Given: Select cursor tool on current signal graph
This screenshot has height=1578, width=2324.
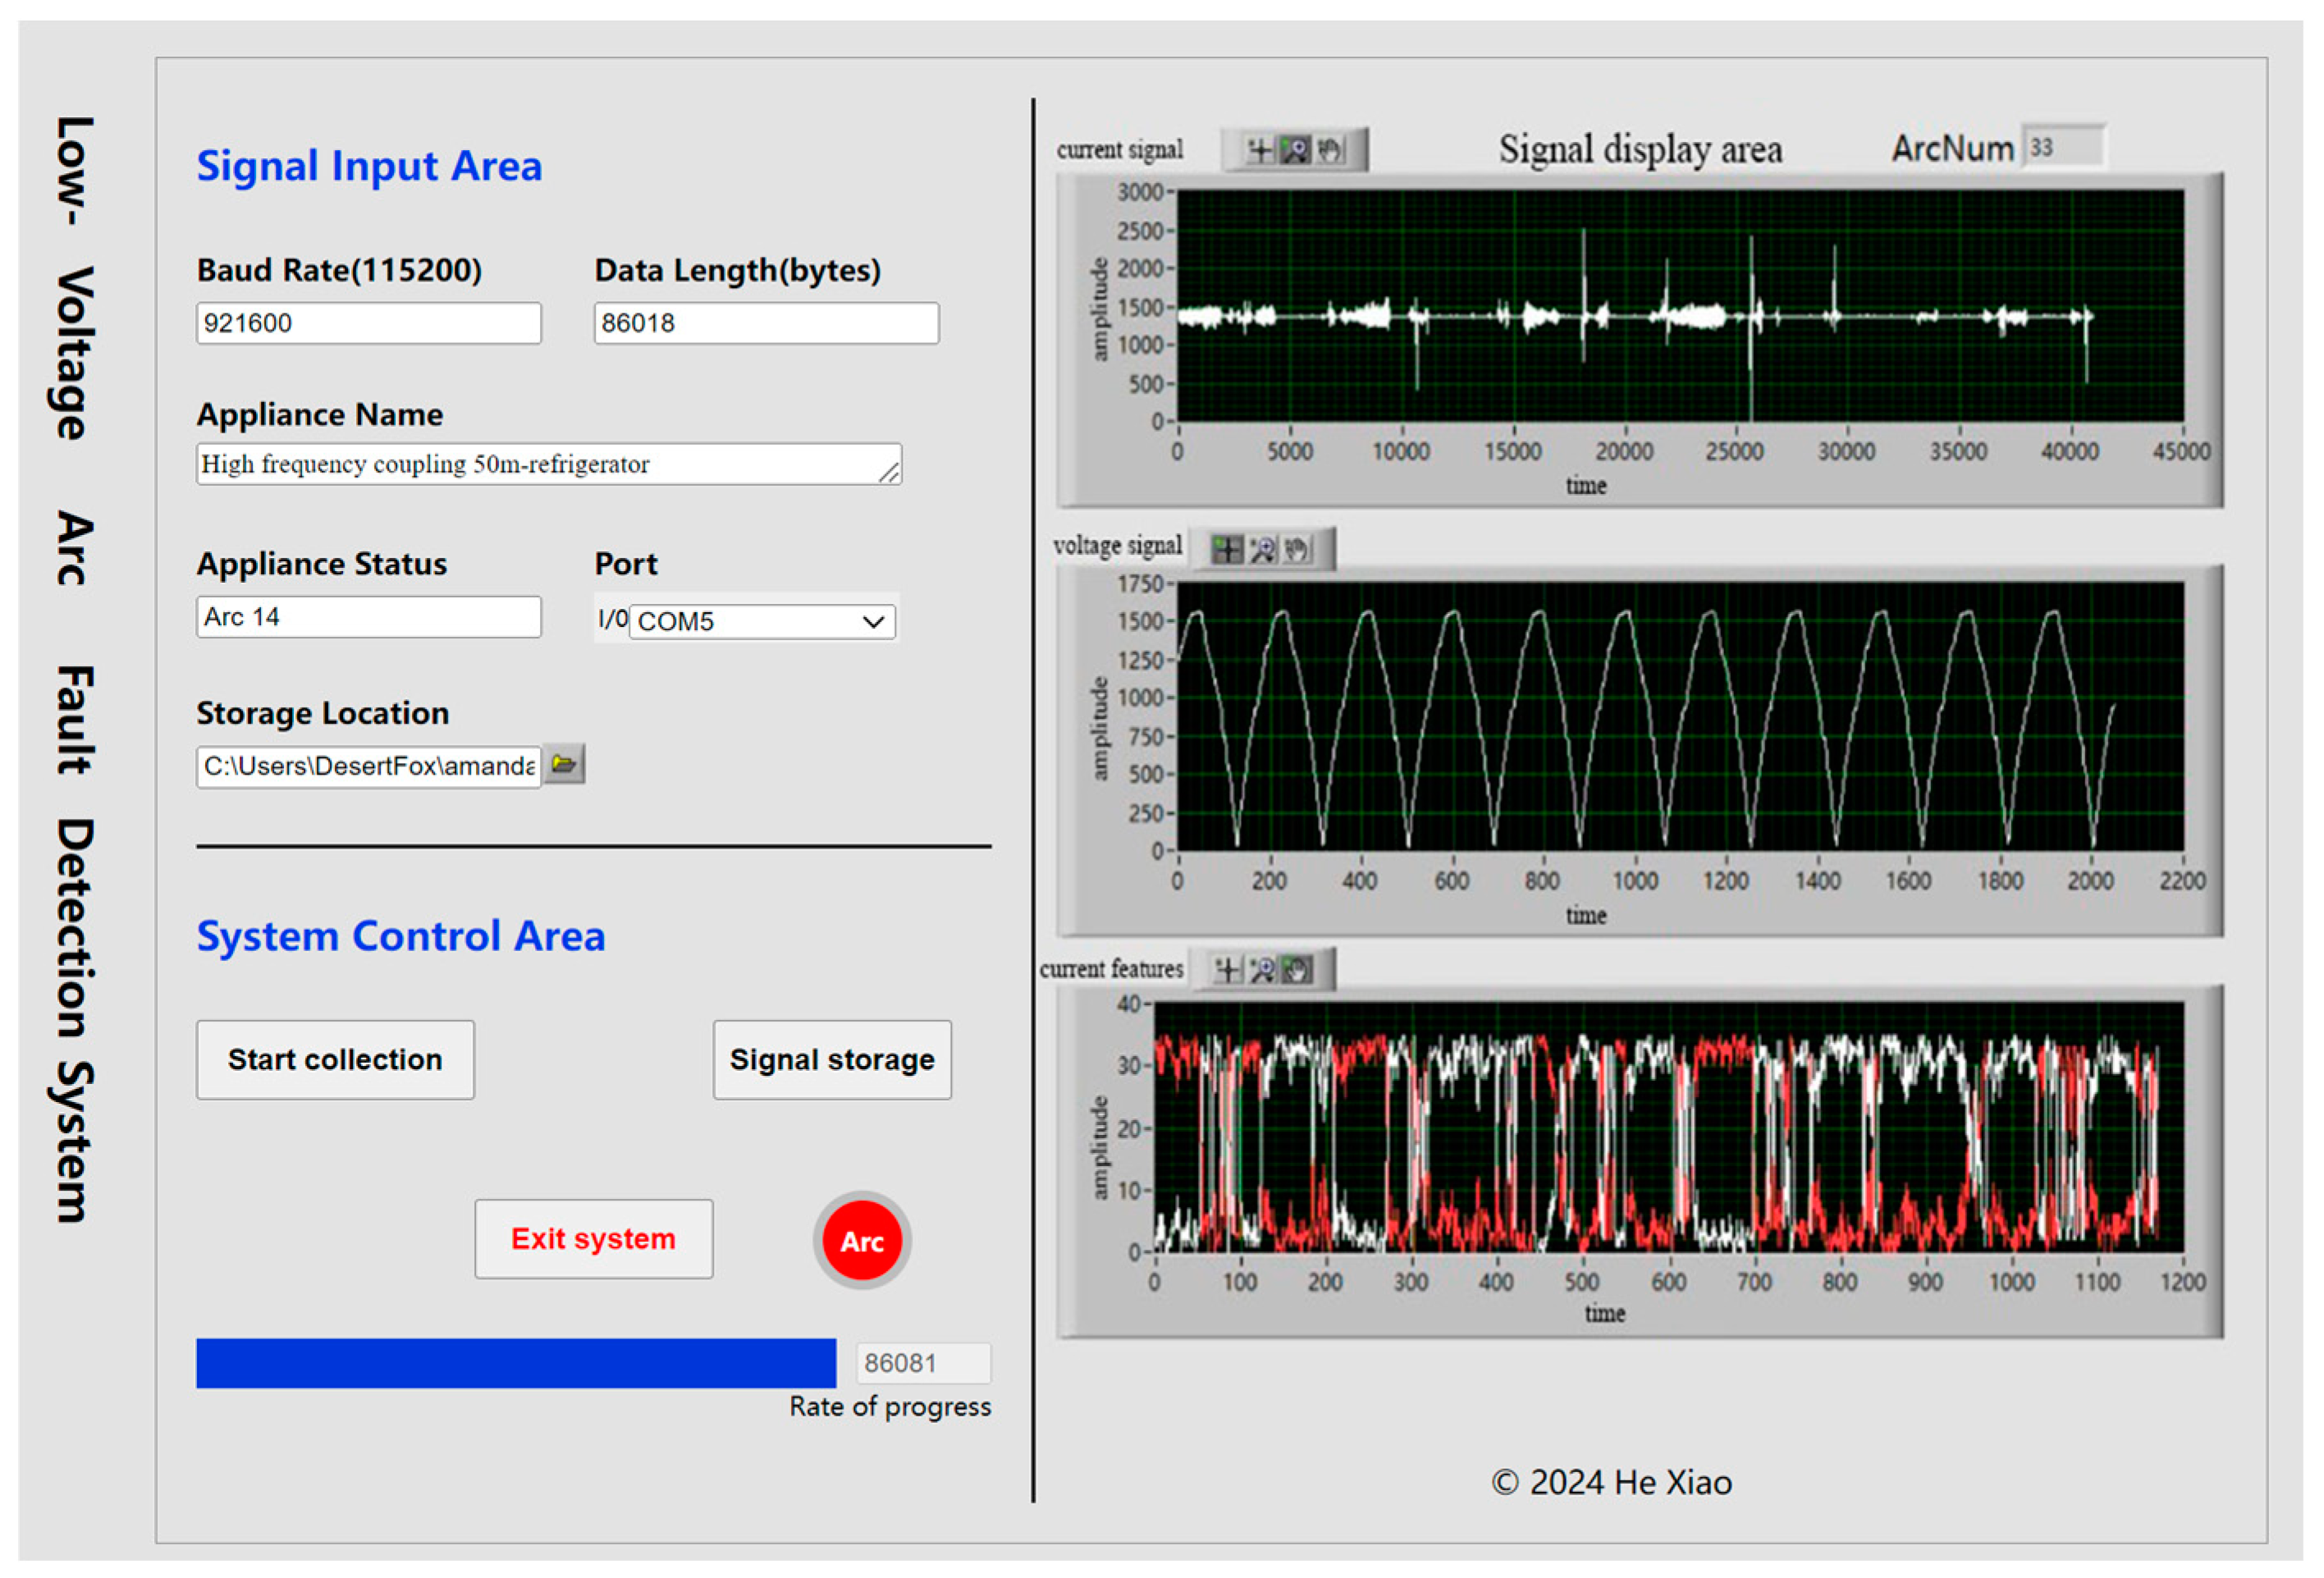Looking at the screenshot, I should [1260, 151].
